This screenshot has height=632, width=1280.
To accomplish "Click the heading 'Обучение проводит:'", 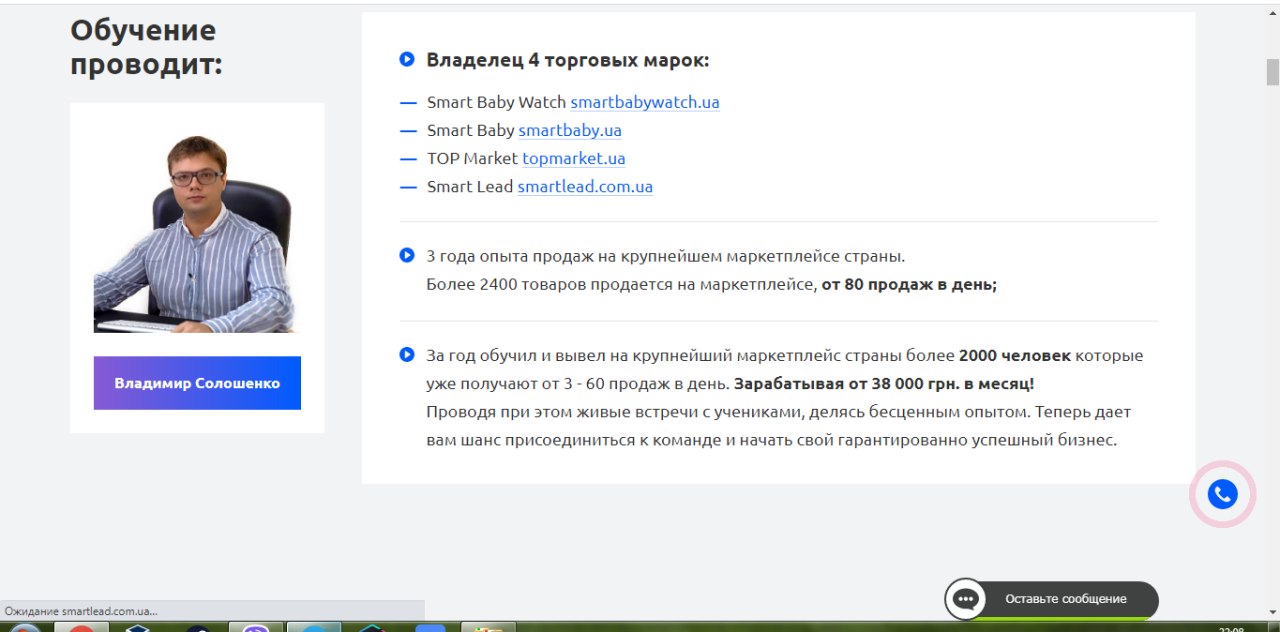I will point(146,47).
